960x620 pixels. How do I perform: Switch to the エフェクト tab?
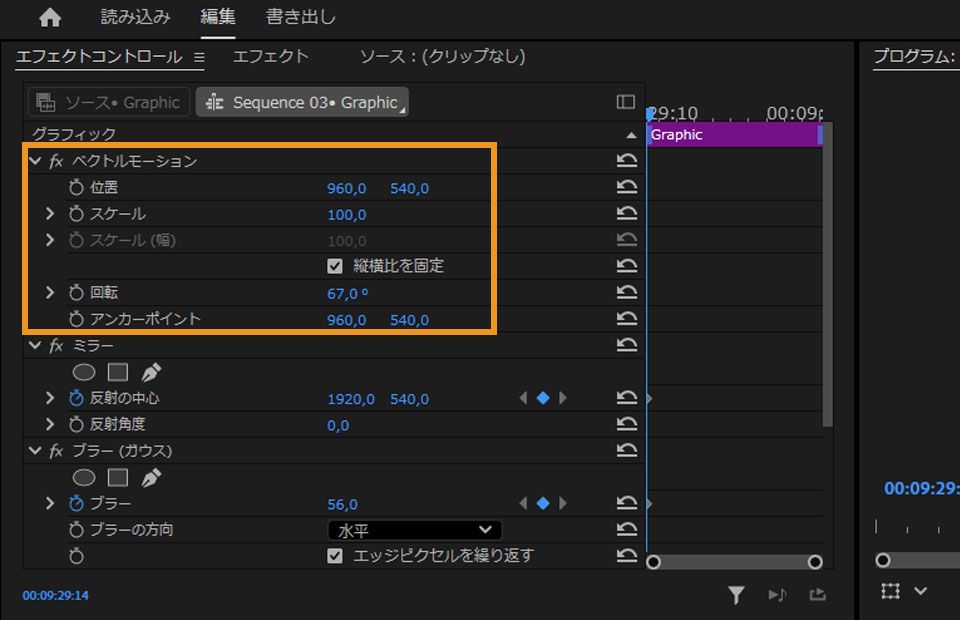[x=270, y=57]
